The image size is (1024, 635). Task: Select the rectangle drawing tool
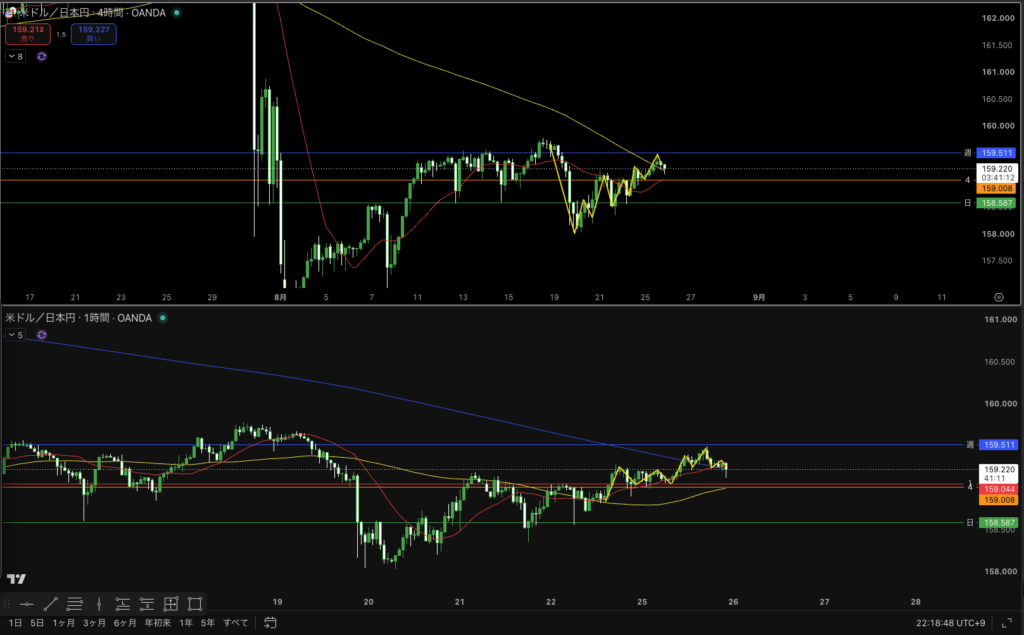(x=195, y=604)
